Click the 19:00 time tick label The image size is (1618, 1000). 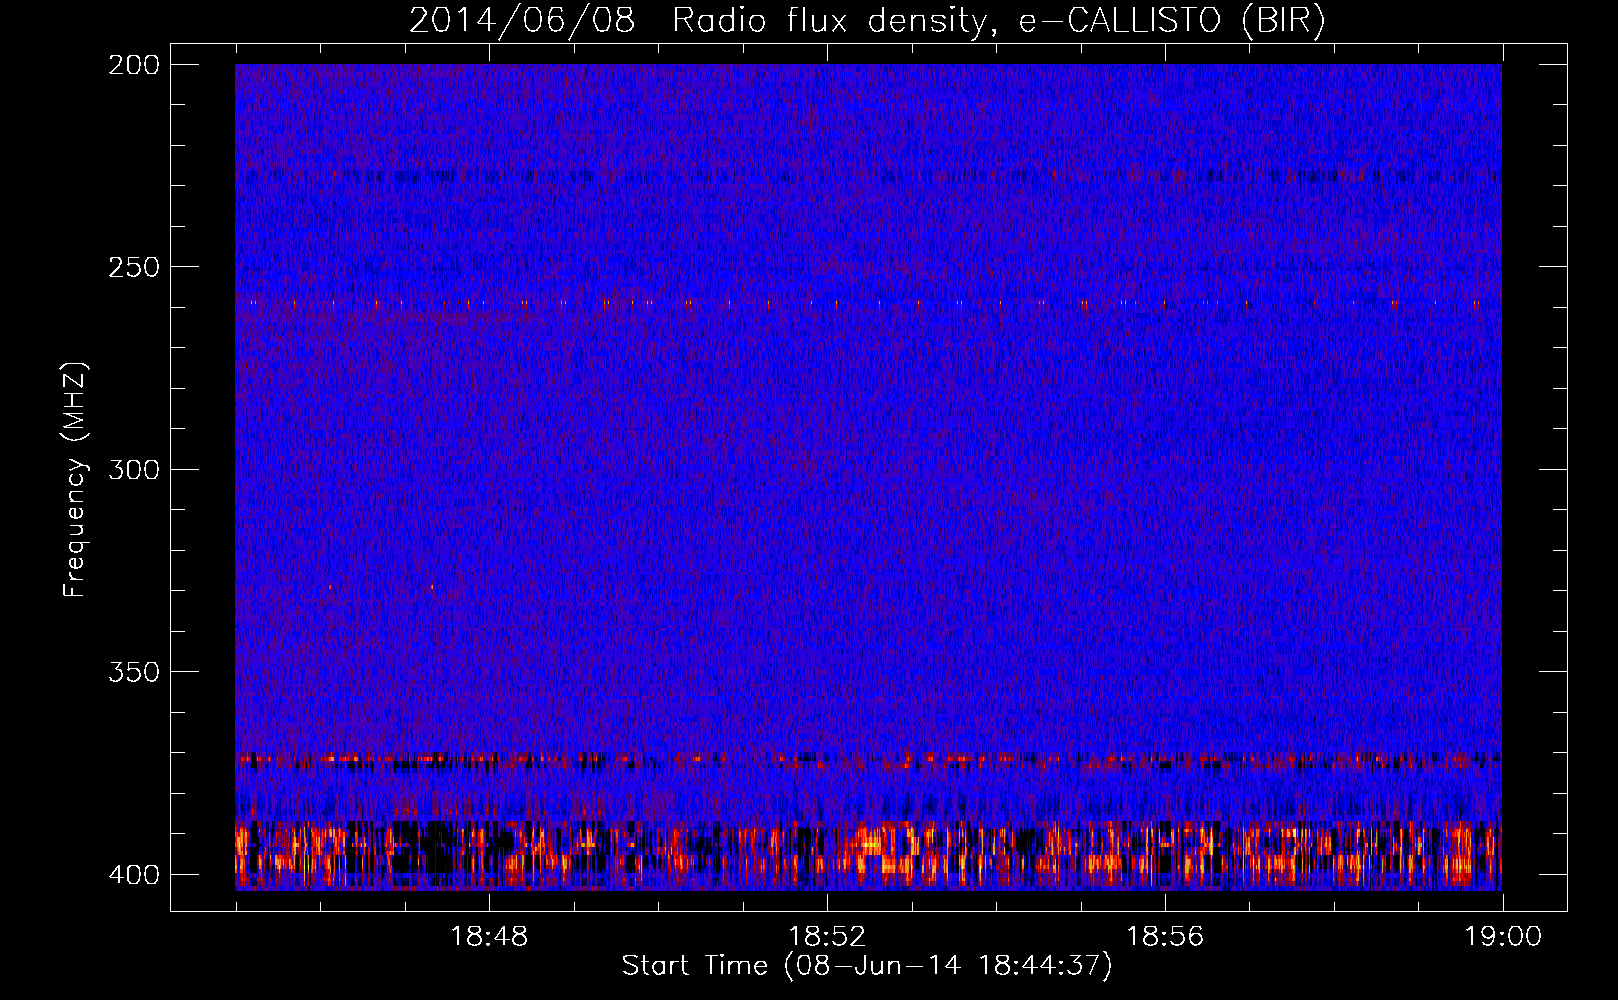pyautogui.click(x=1503, y=937)
